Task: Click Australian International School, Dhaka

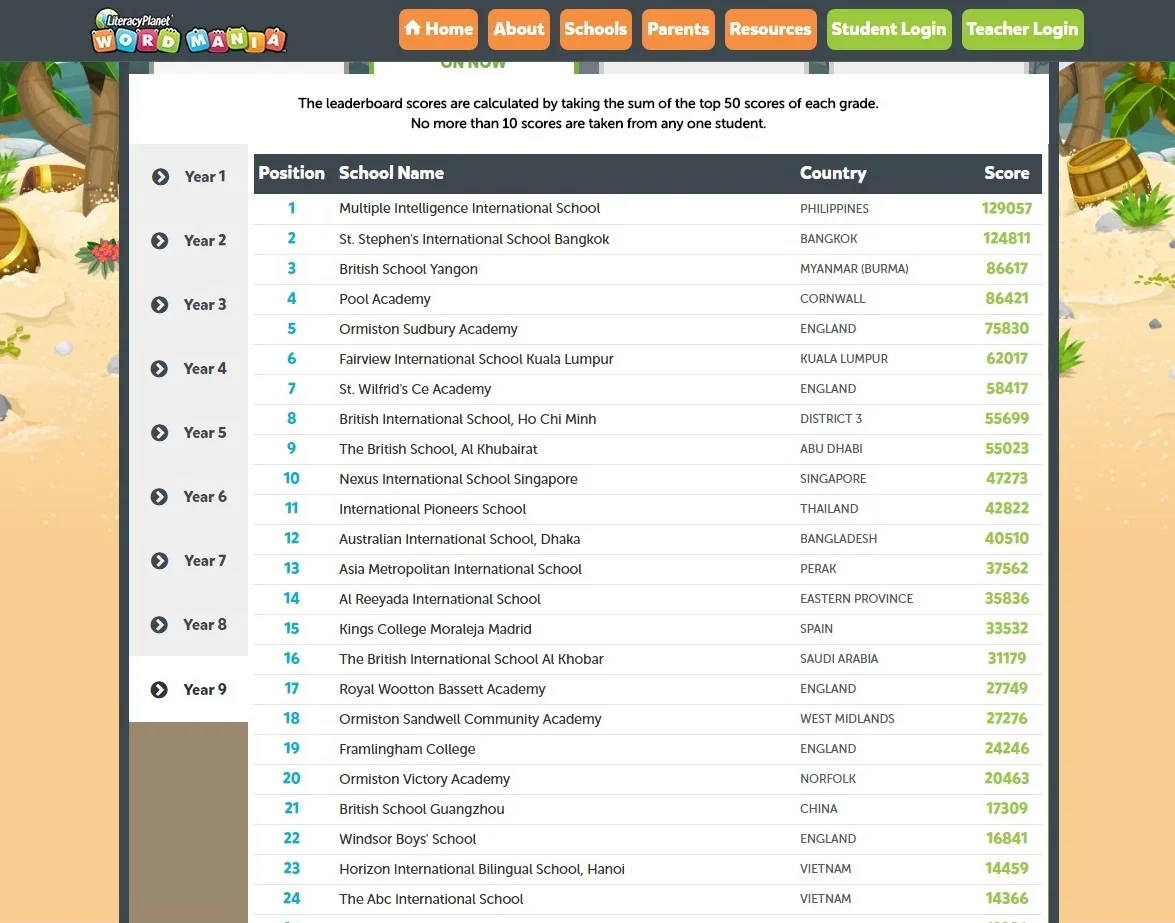Action: point(459,539)
